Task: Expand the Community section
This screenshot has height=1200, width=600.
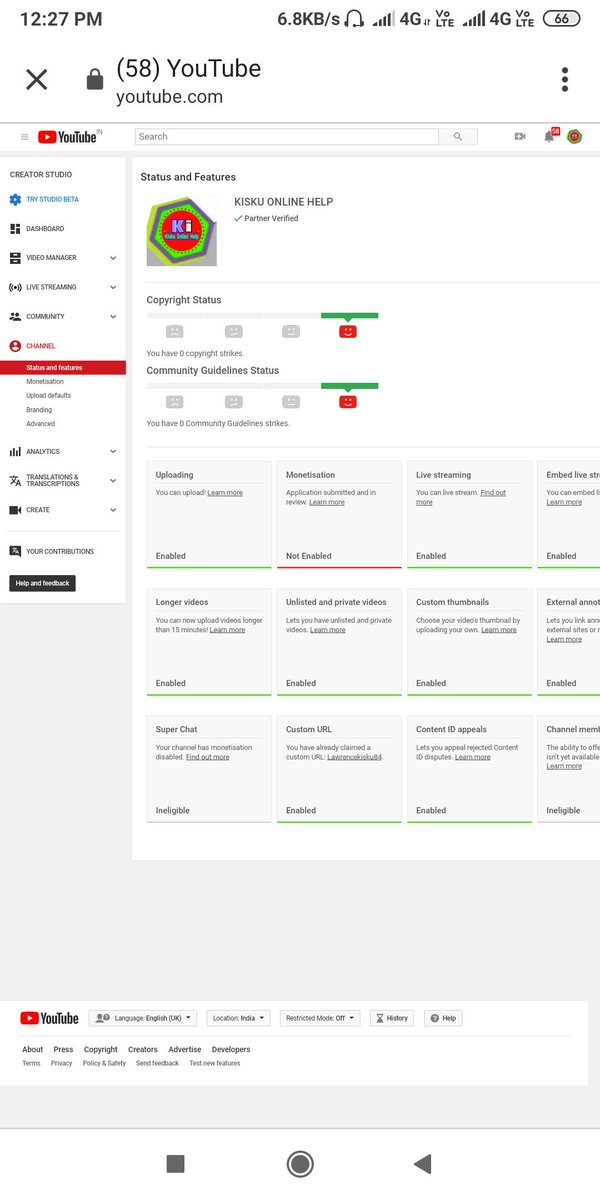Action: click(x=63, y=316)
